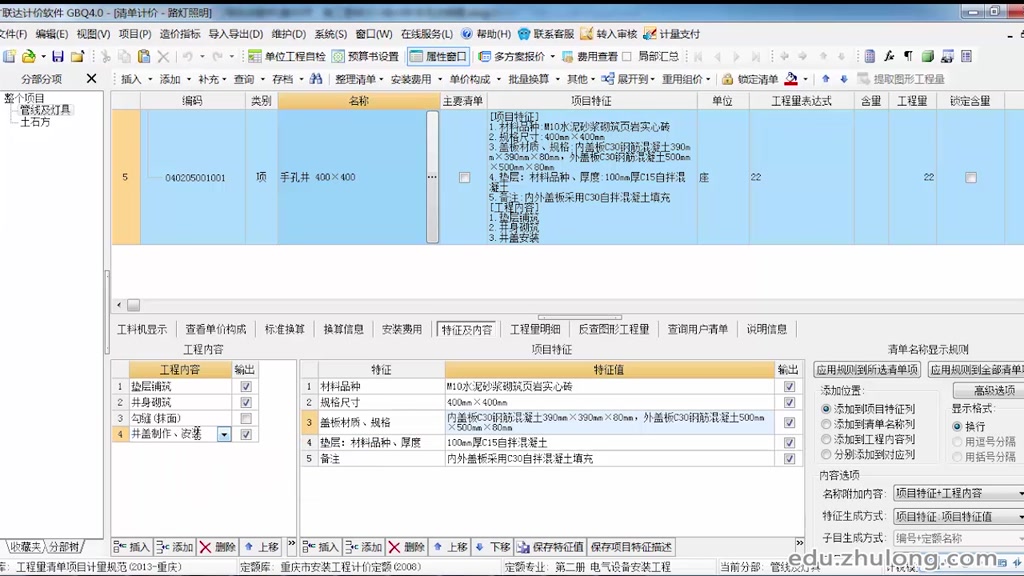Click the save diskette icon

pyautogui.click(x=58, y=56)
